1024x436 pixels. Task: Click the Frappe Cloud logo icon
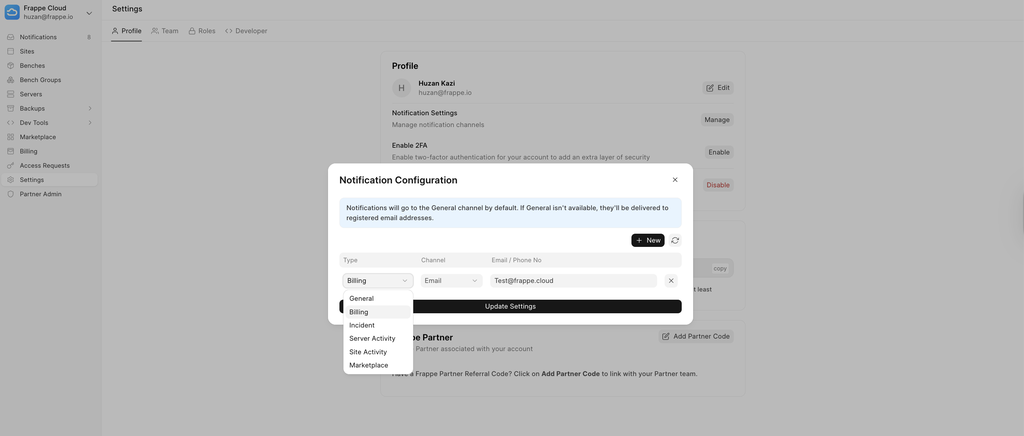point(12,12)
